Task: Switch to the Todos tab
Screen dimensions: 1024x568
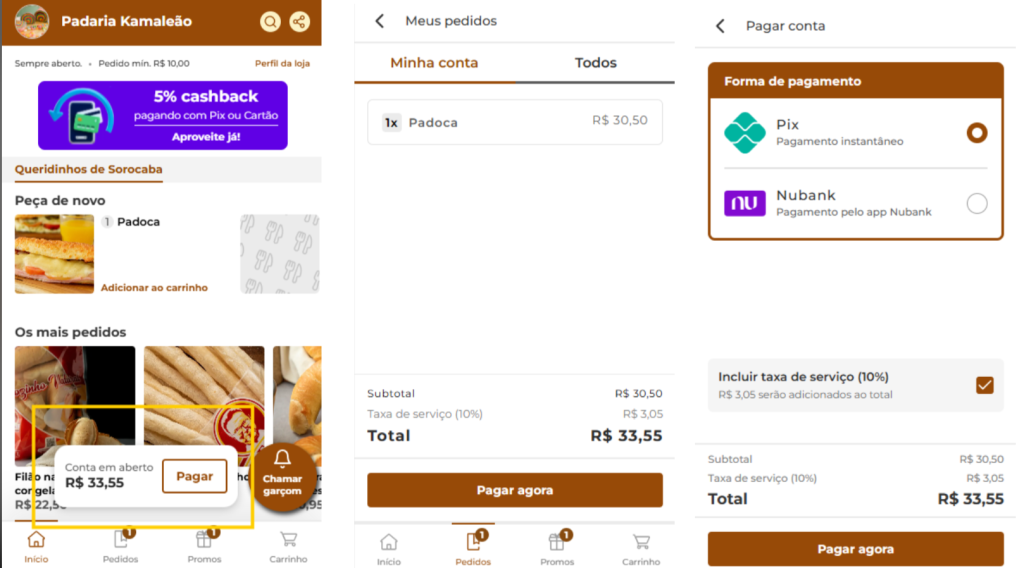Action: click(595, 63)
